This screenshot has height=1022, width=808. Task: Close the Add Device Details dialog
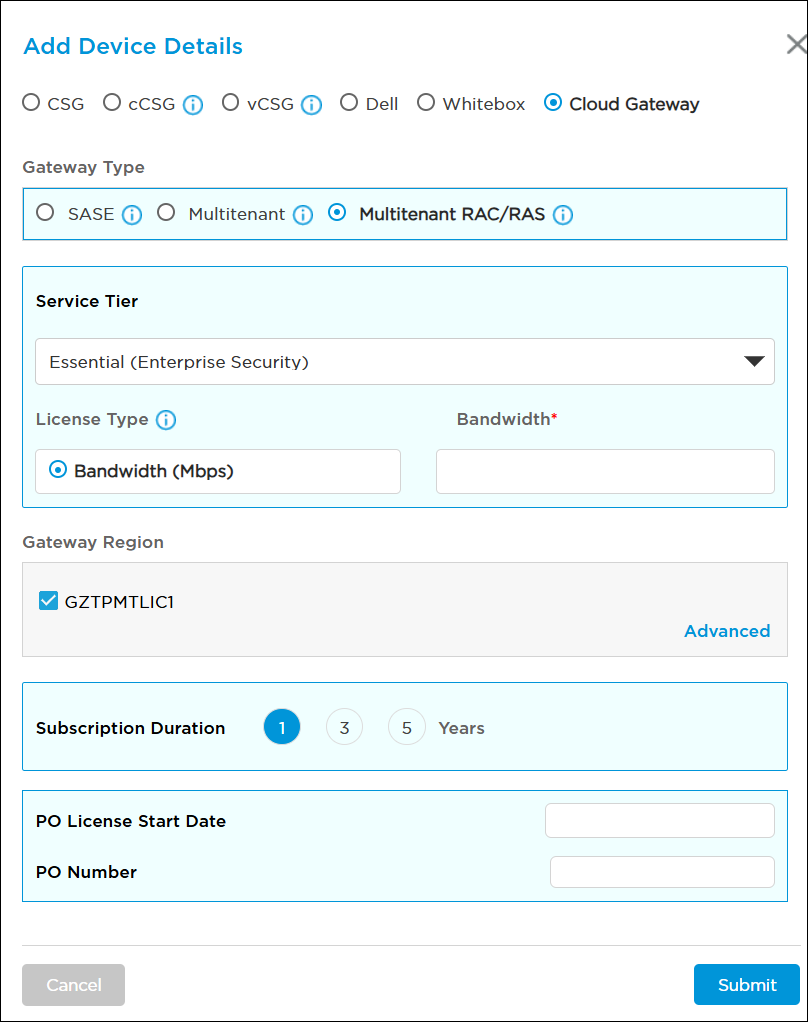click(796, 44)
